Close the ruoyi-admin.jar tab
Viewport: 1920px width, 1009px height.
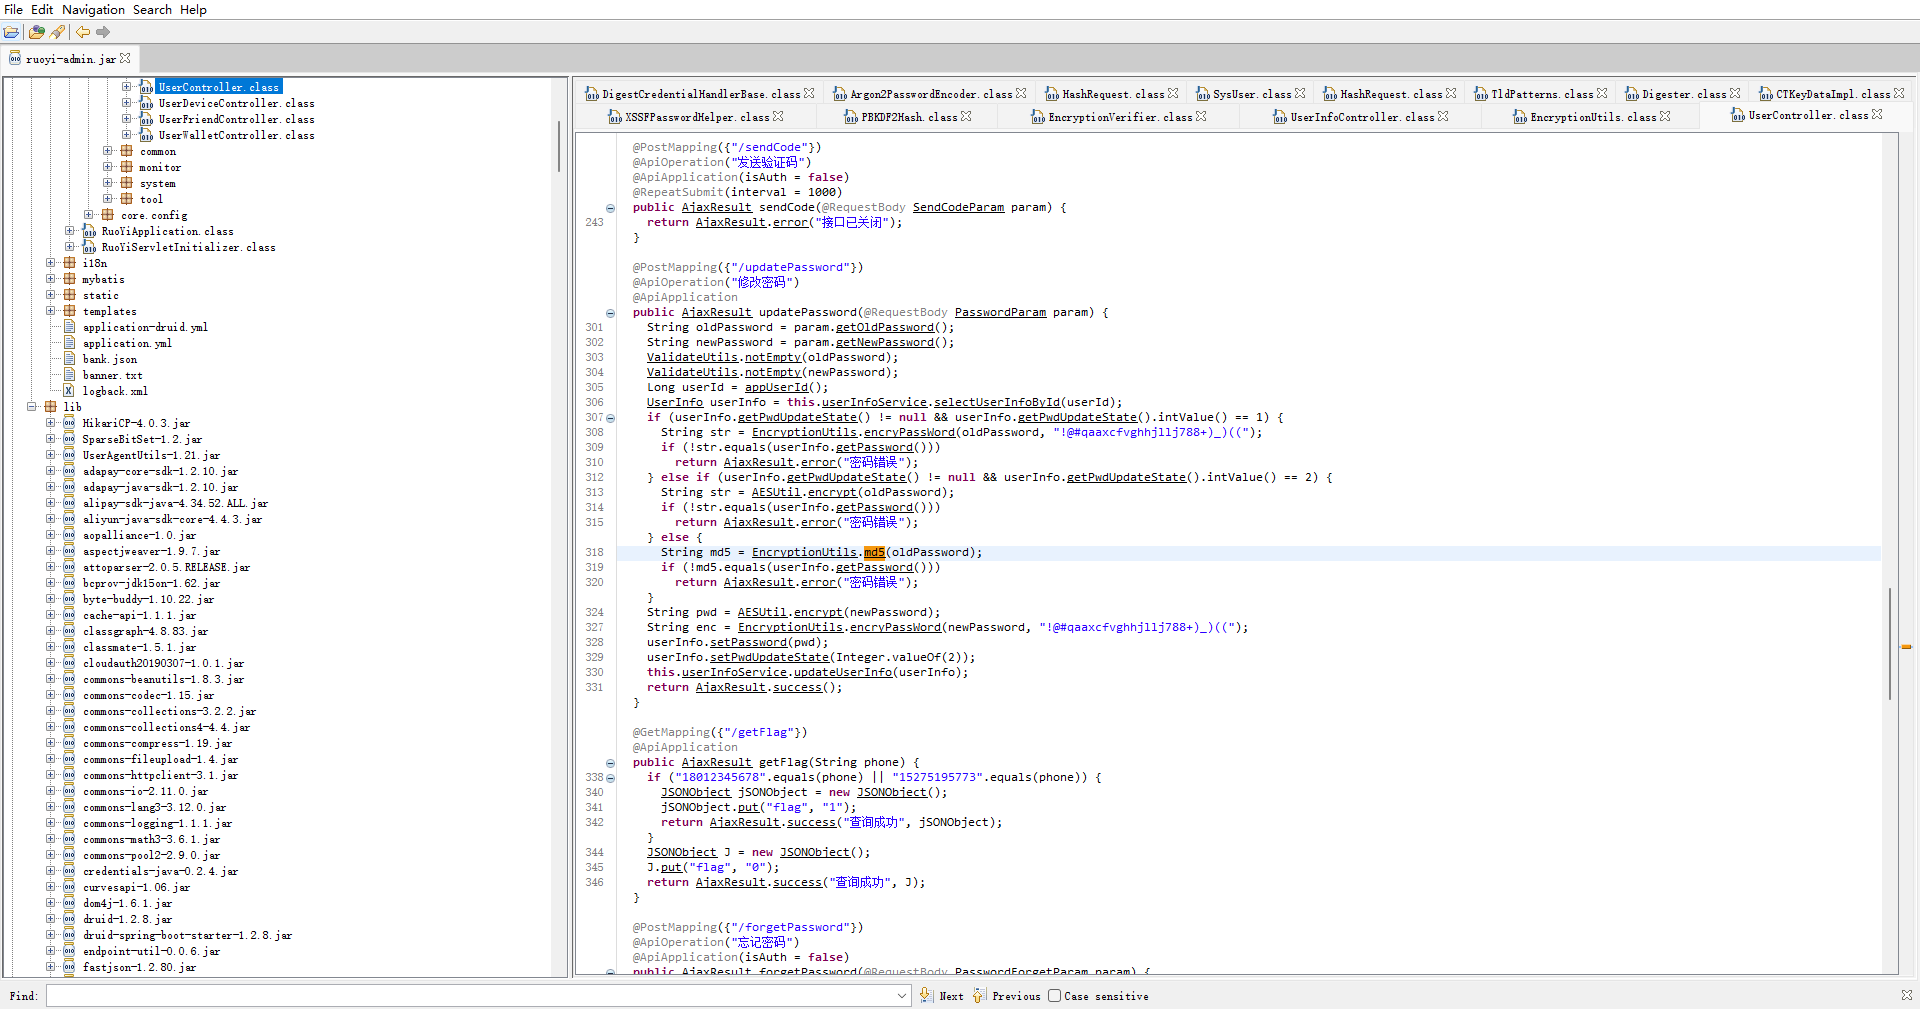125,58
